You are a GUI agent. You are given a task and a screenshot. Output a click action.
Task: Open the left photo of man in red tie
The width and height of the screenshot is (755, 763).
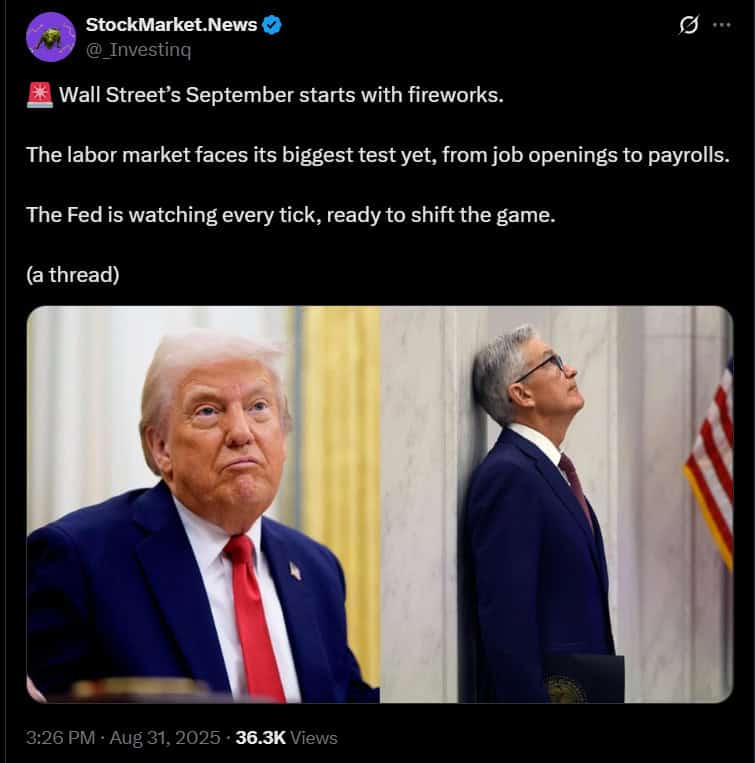pos(203,504)
